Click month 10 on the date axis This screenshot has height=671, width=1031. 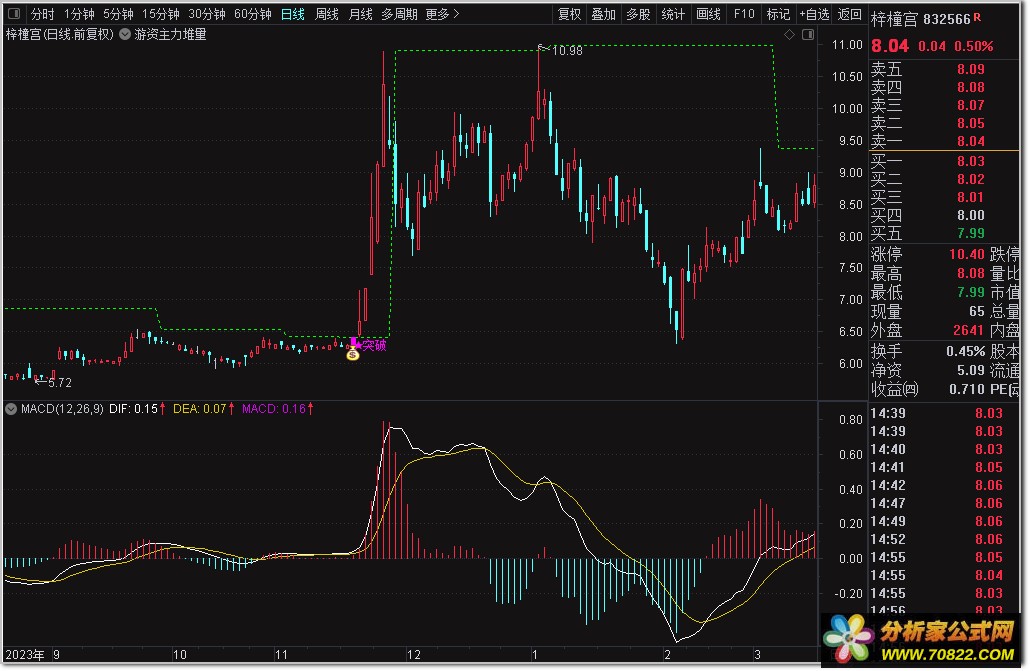pos(180,655)
